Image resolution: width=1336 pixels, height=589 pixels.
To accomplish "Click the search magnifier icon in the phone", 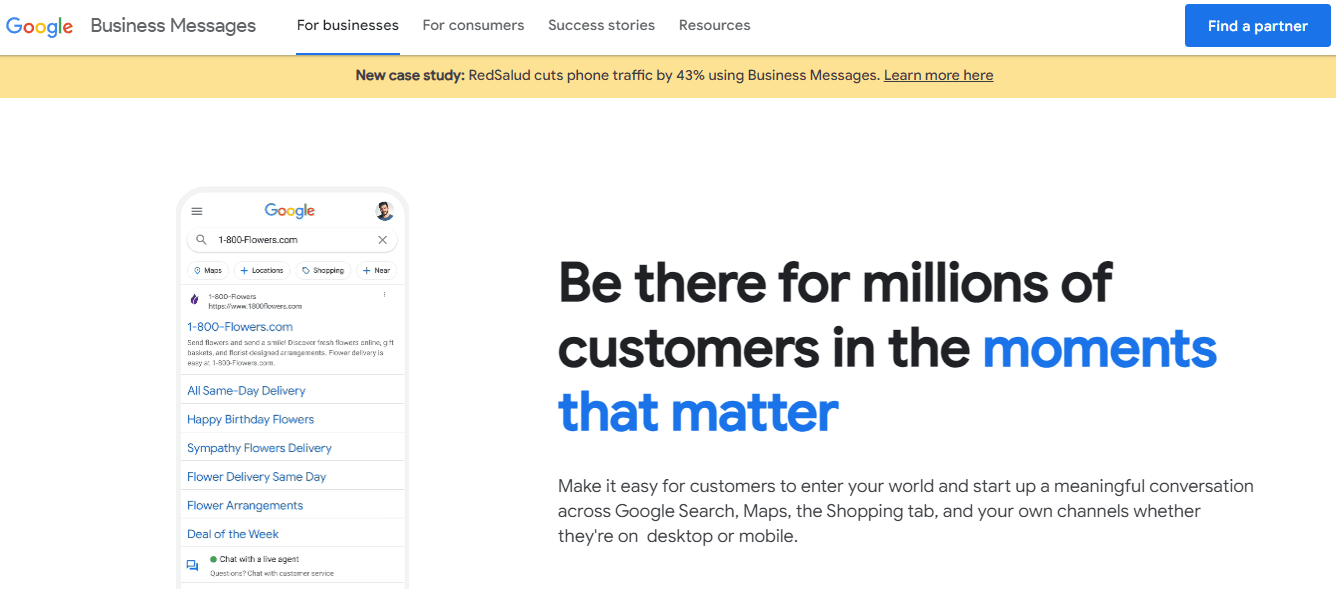I will coord(201,239).
